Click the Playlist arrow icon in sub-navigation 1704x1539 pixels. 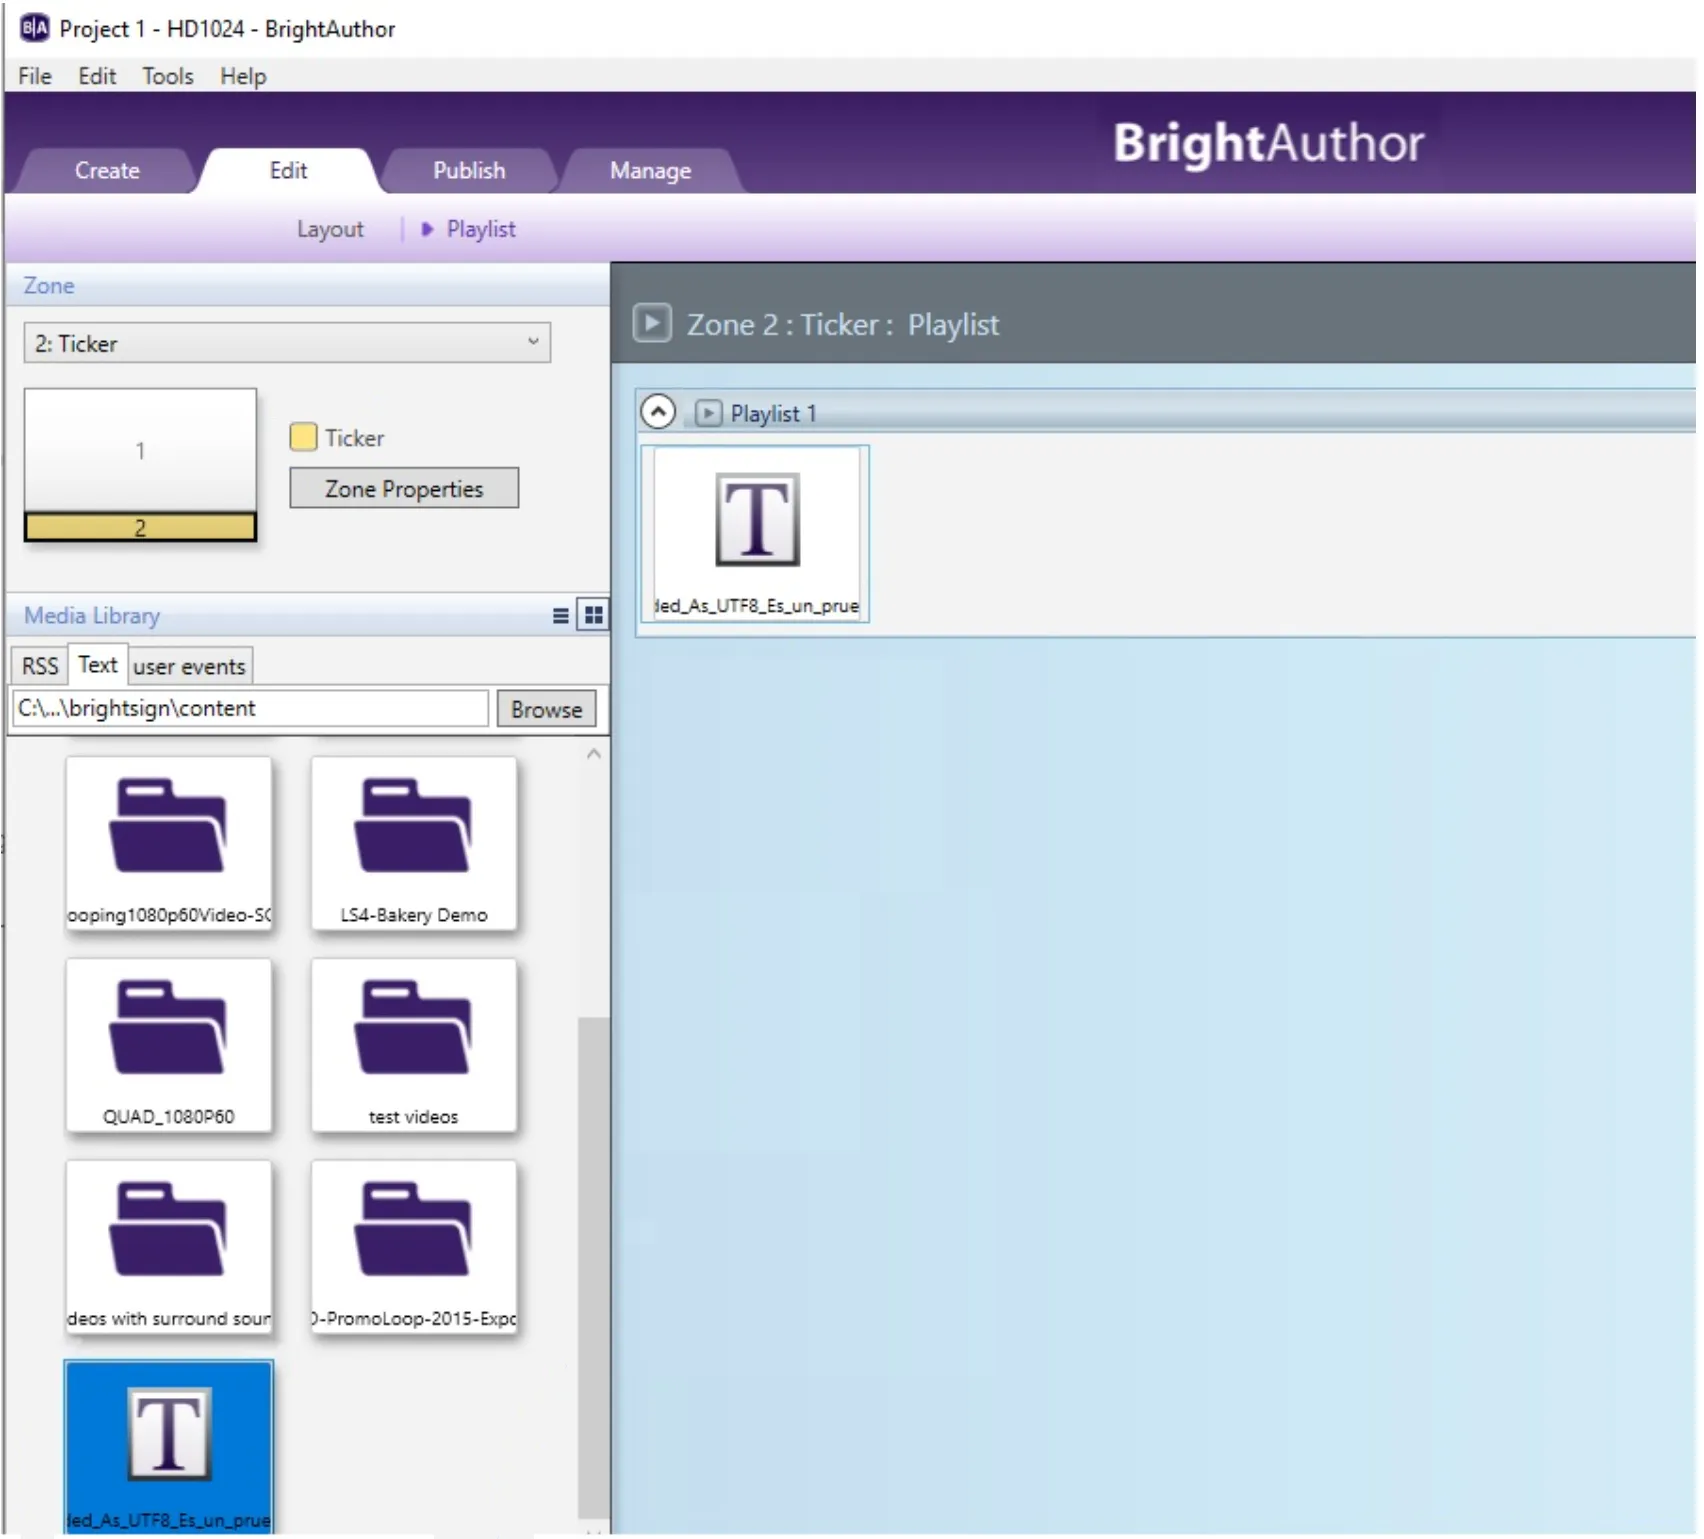[427, 229]
